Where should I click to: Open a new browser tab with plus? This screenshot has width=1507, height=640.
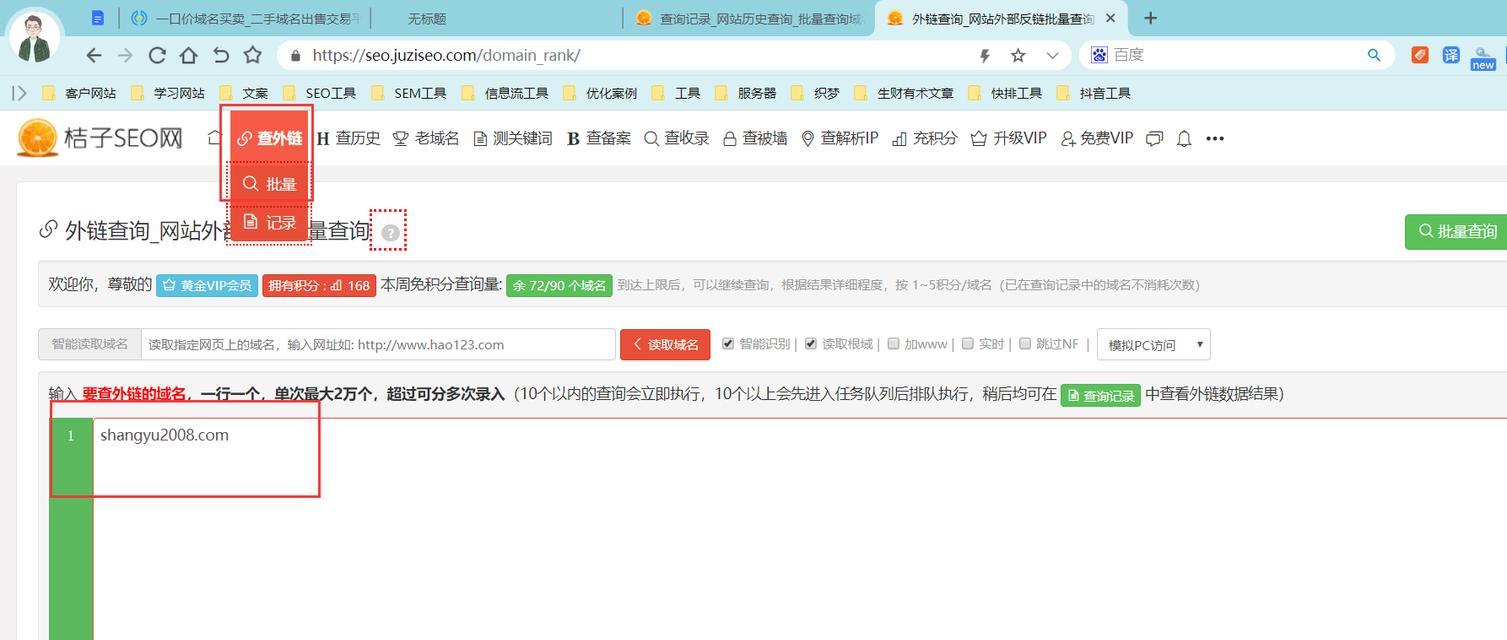[x=1150, y=18]
